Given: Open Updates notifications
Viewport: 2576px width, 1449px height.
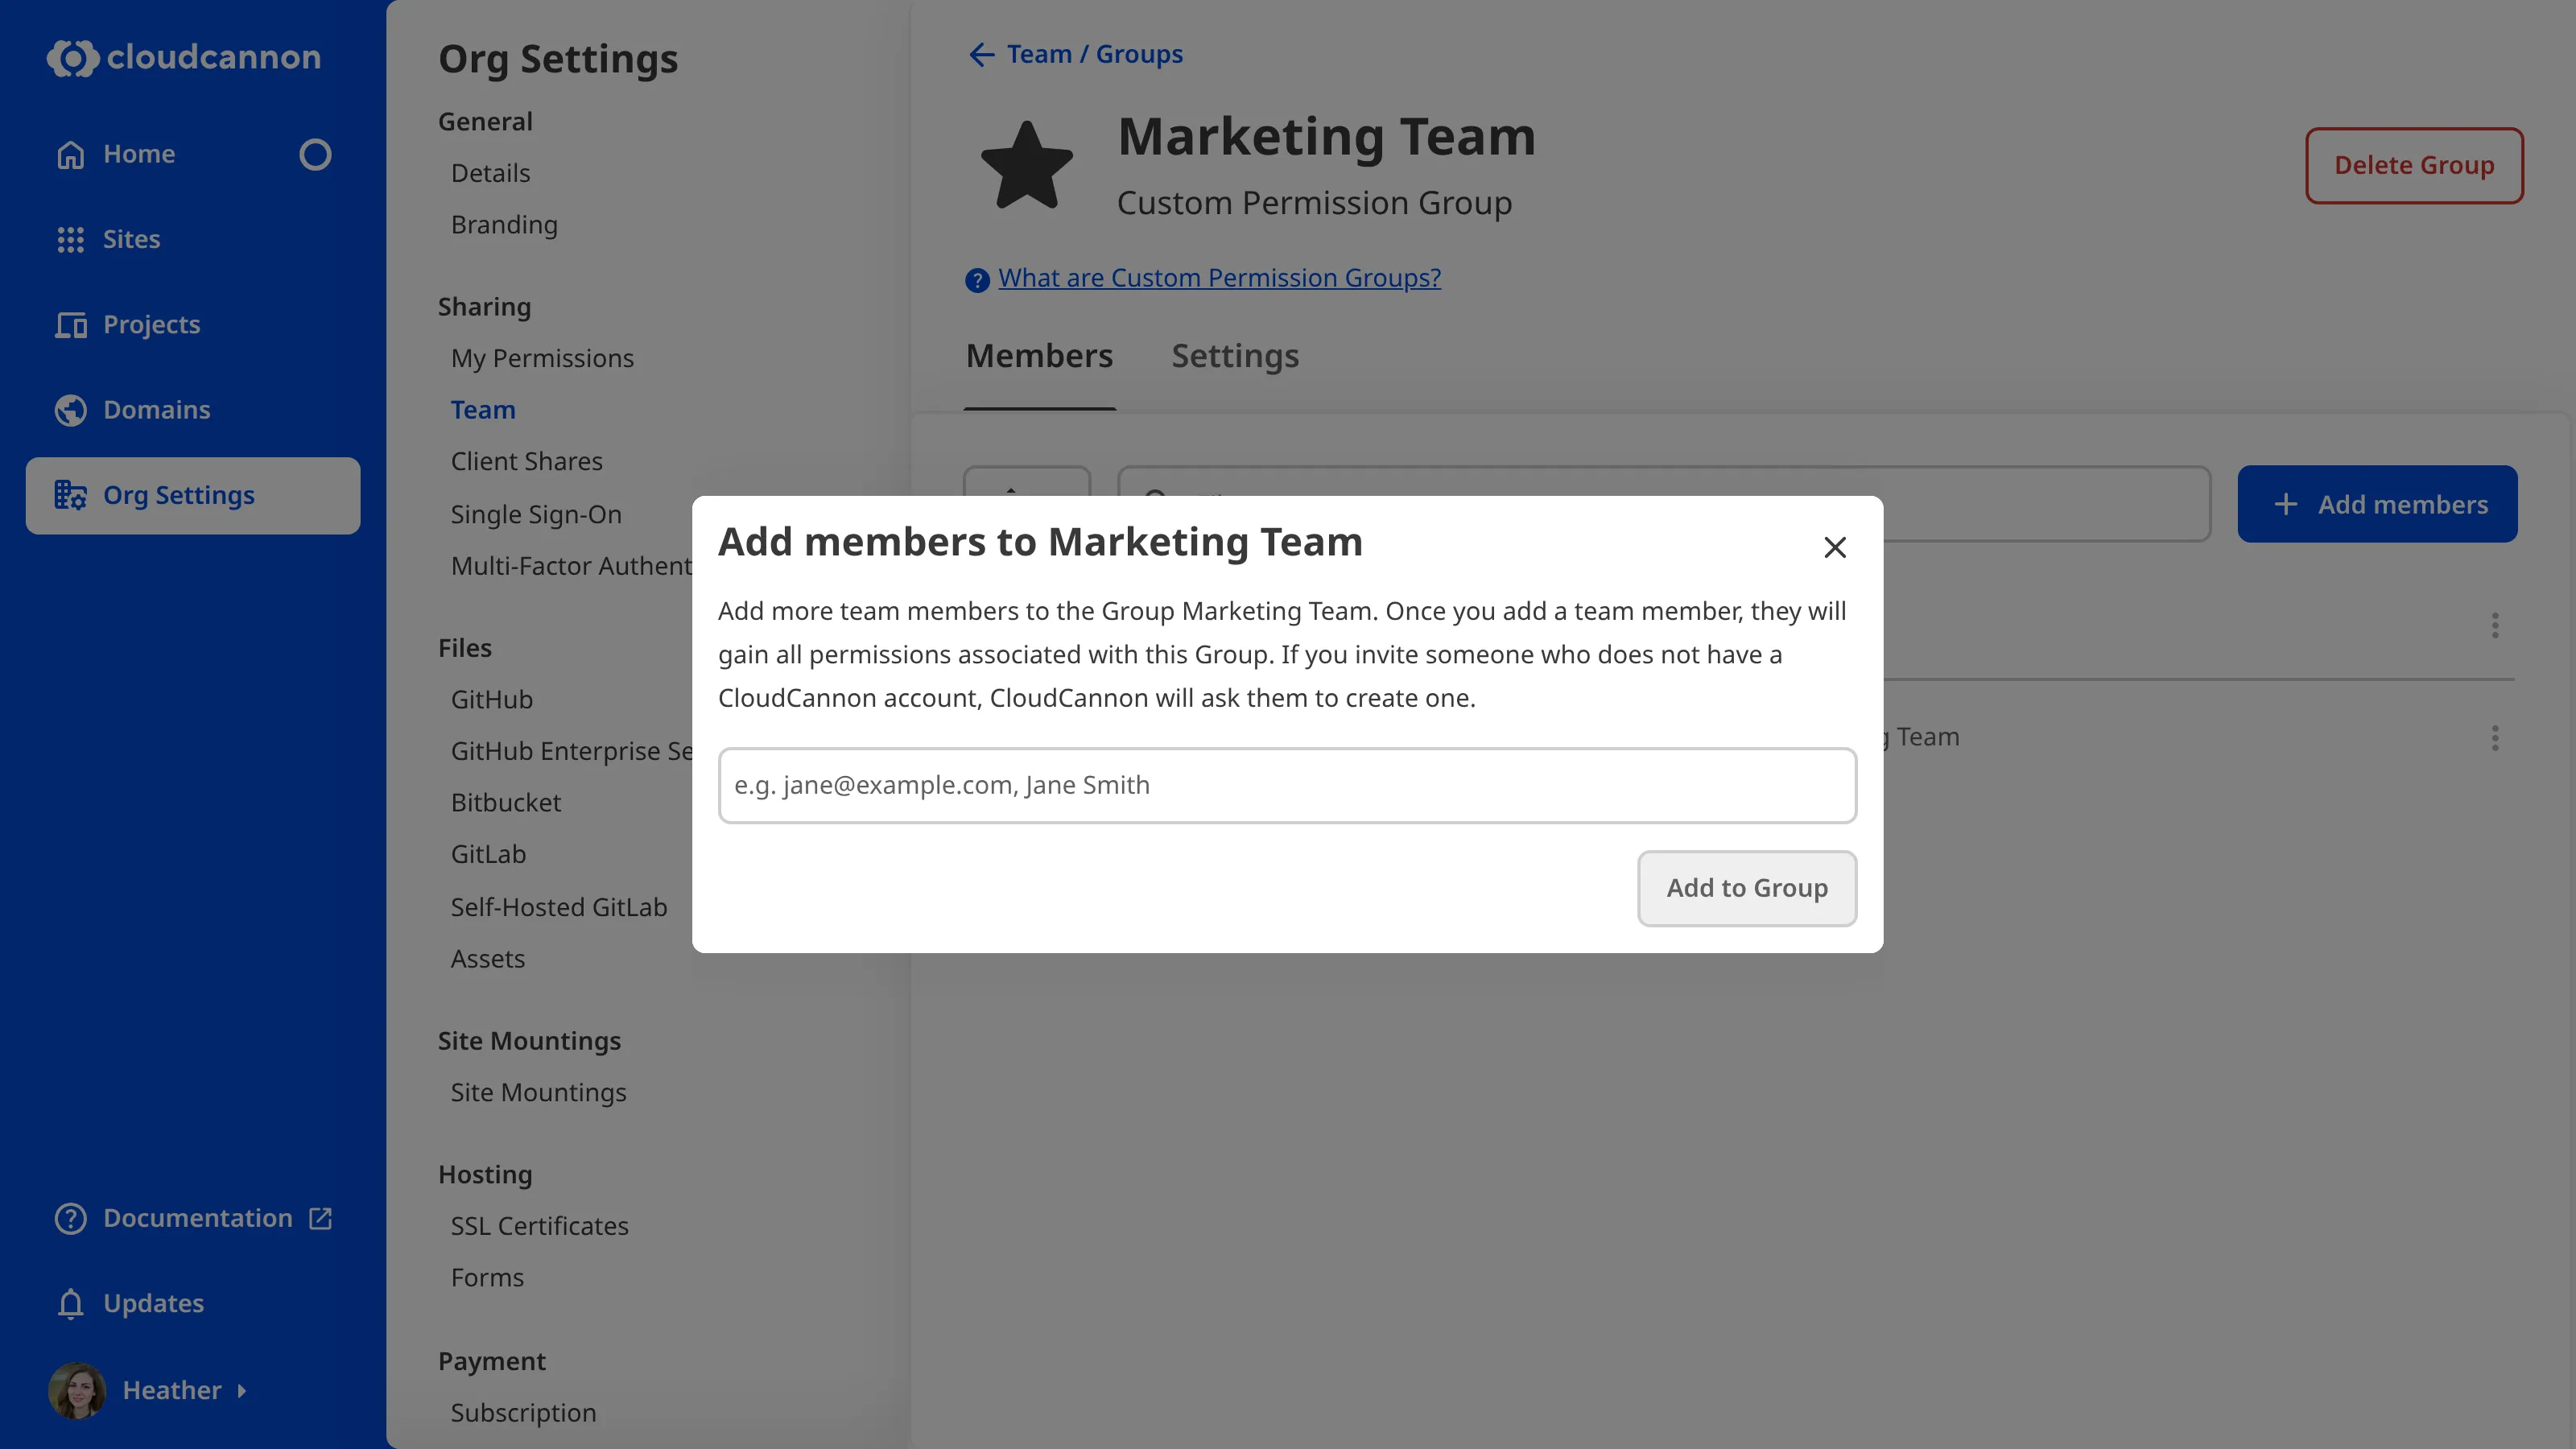Looking at the screenshot, I should [130, 1303].
